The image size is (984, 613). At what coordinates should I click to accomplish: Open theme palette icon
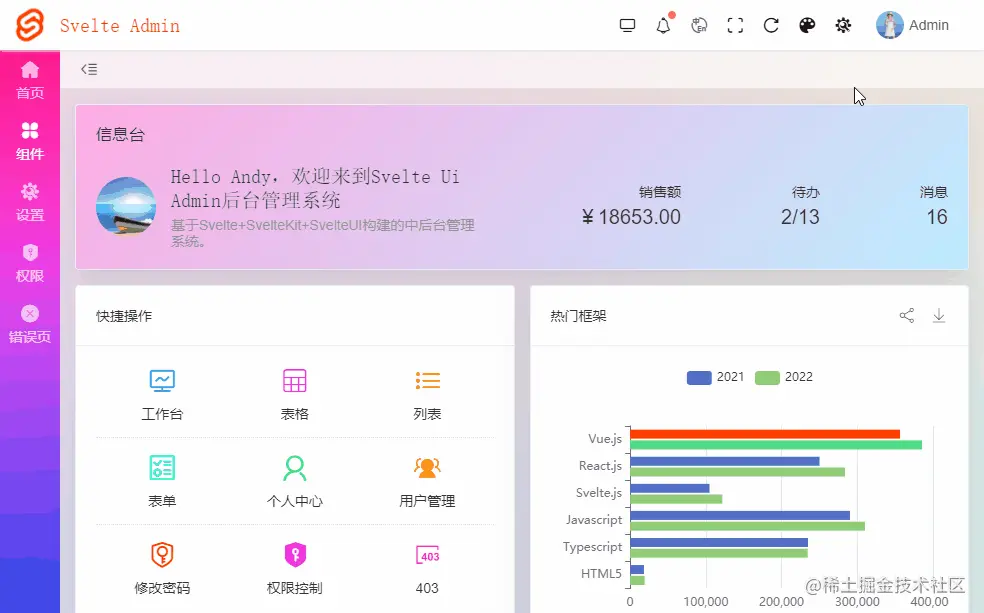point(807,26)
